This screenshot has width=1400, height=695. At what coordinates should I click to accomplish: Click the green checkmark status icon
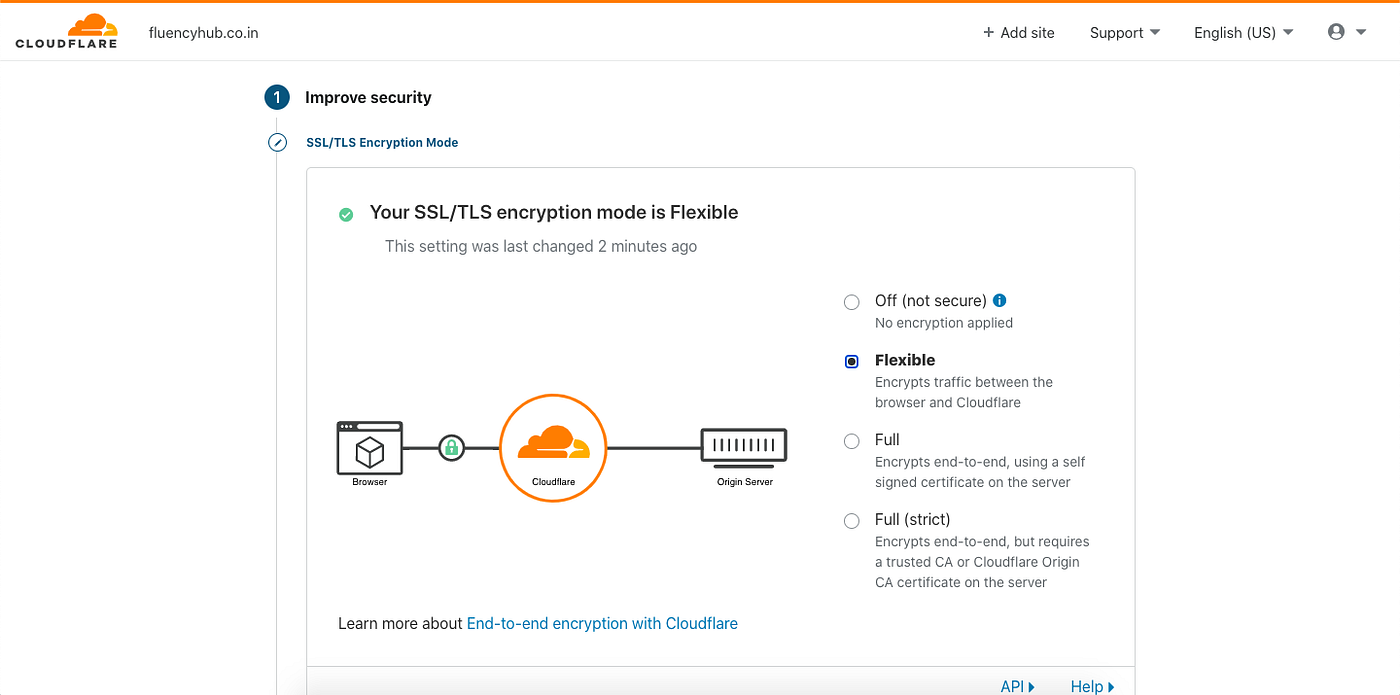(346, 214)
